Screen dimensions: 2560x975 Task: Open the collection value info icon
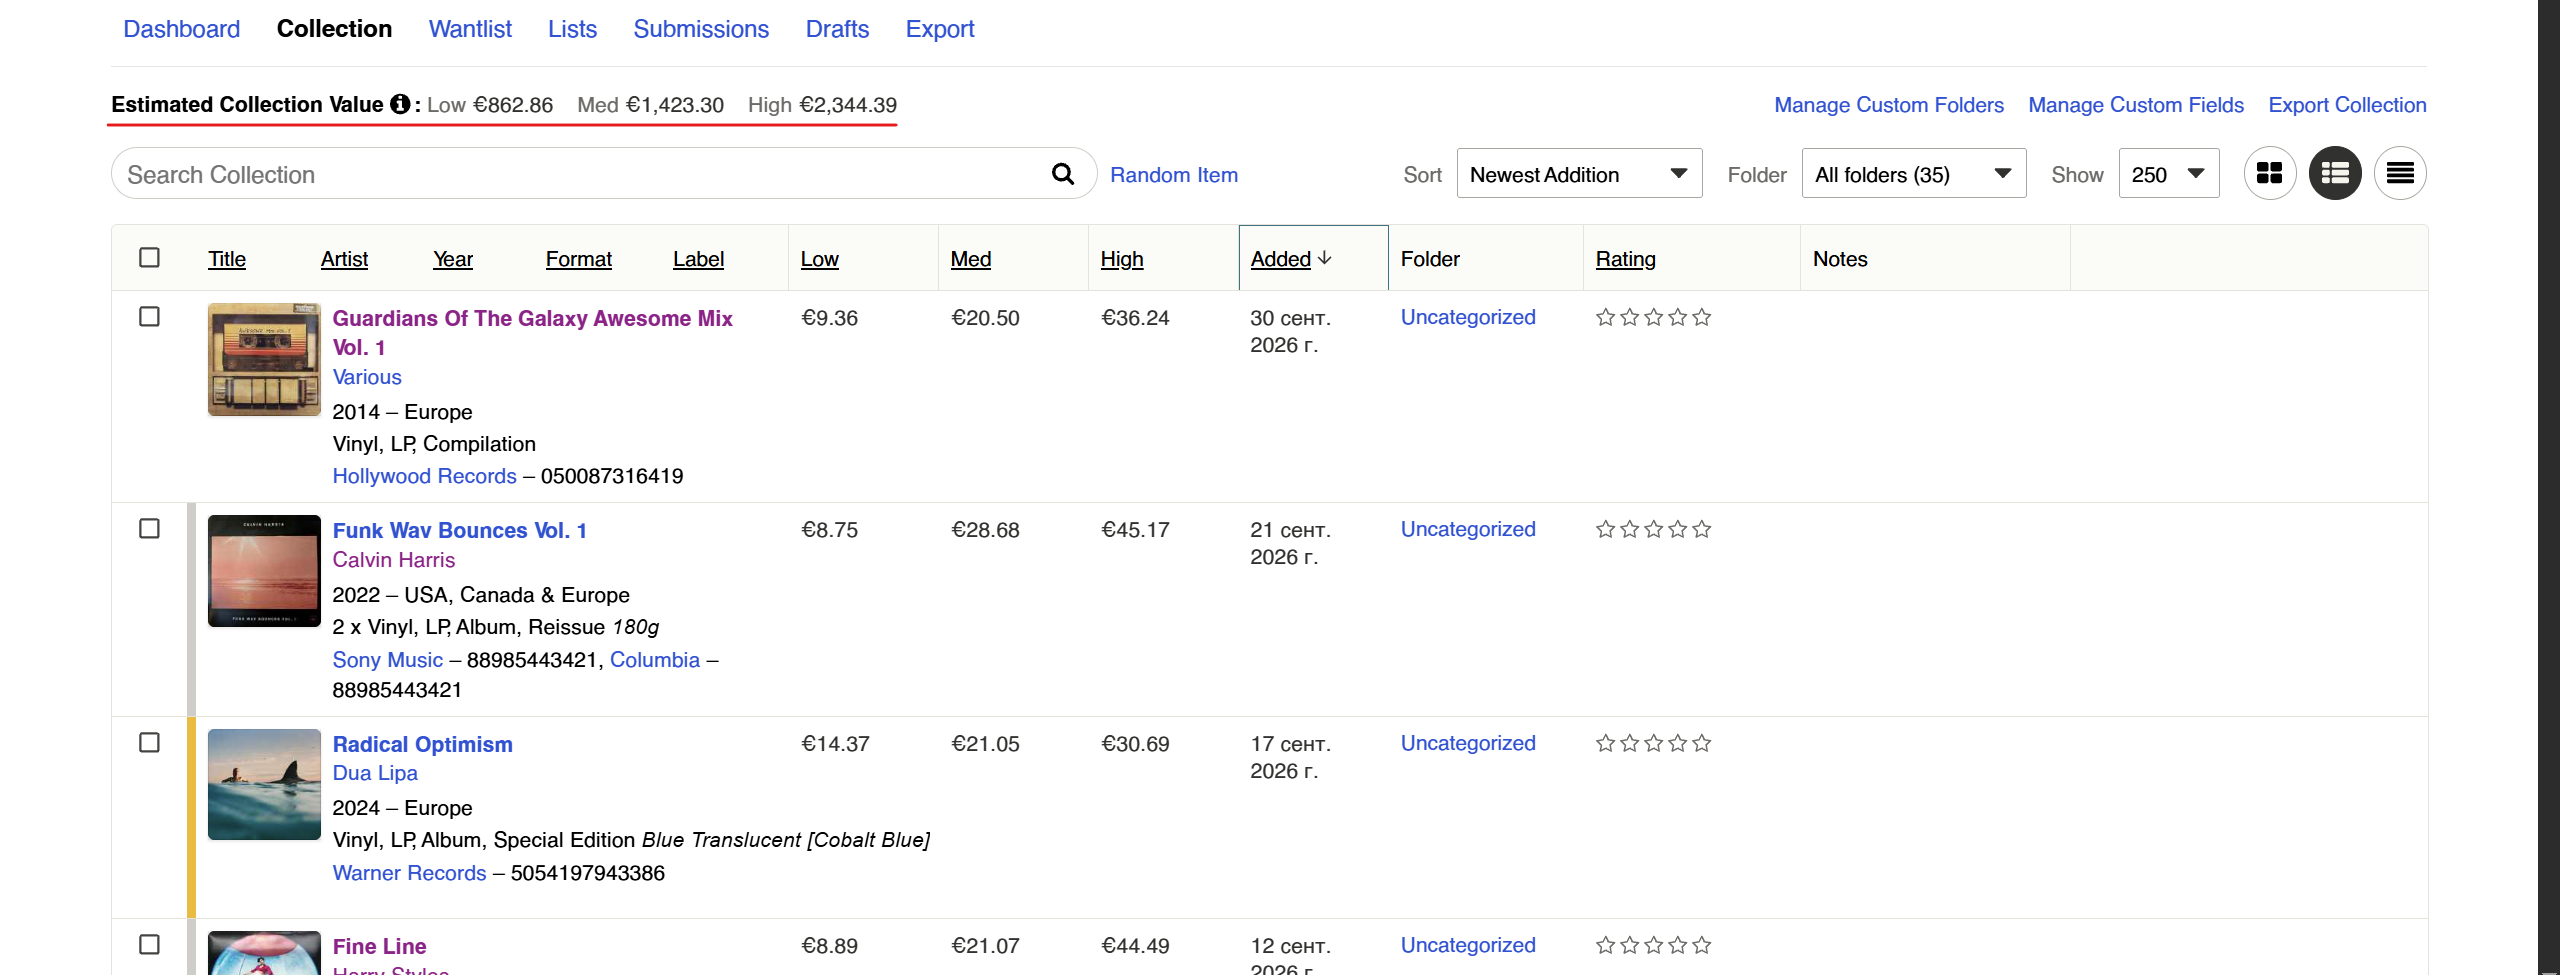pyautogui.click(x=400, y=104)
